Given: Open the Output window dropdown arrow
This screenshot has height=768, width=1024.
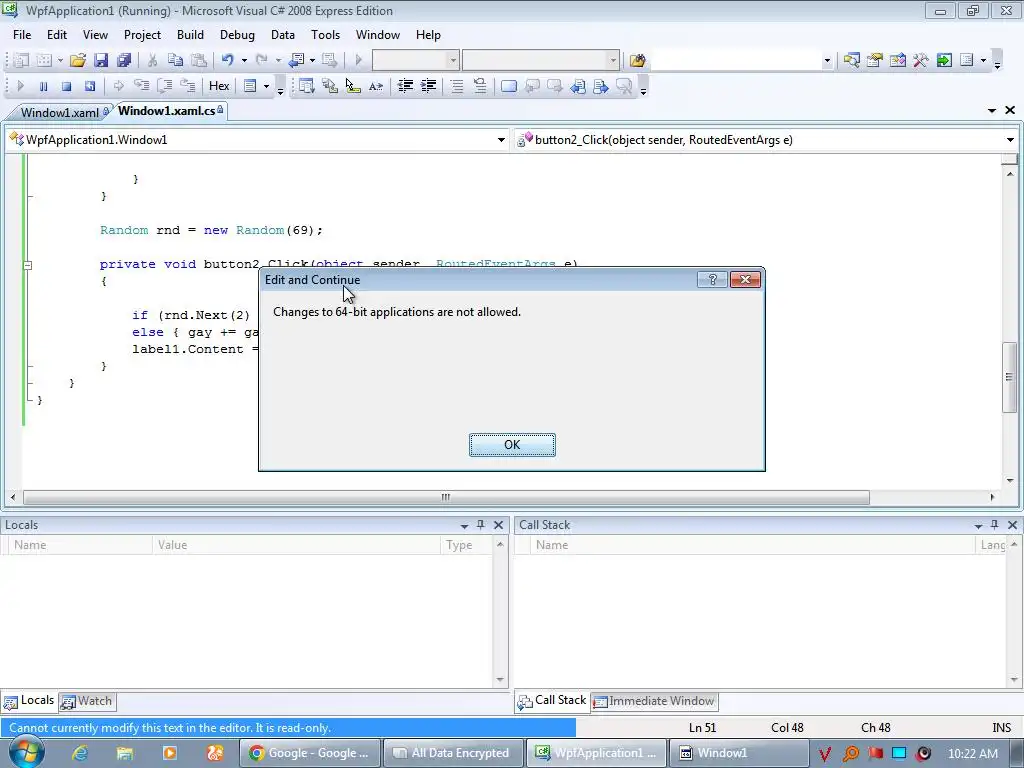Looking at the screenshot, I should pyautogui.click(x=266, y=86).
